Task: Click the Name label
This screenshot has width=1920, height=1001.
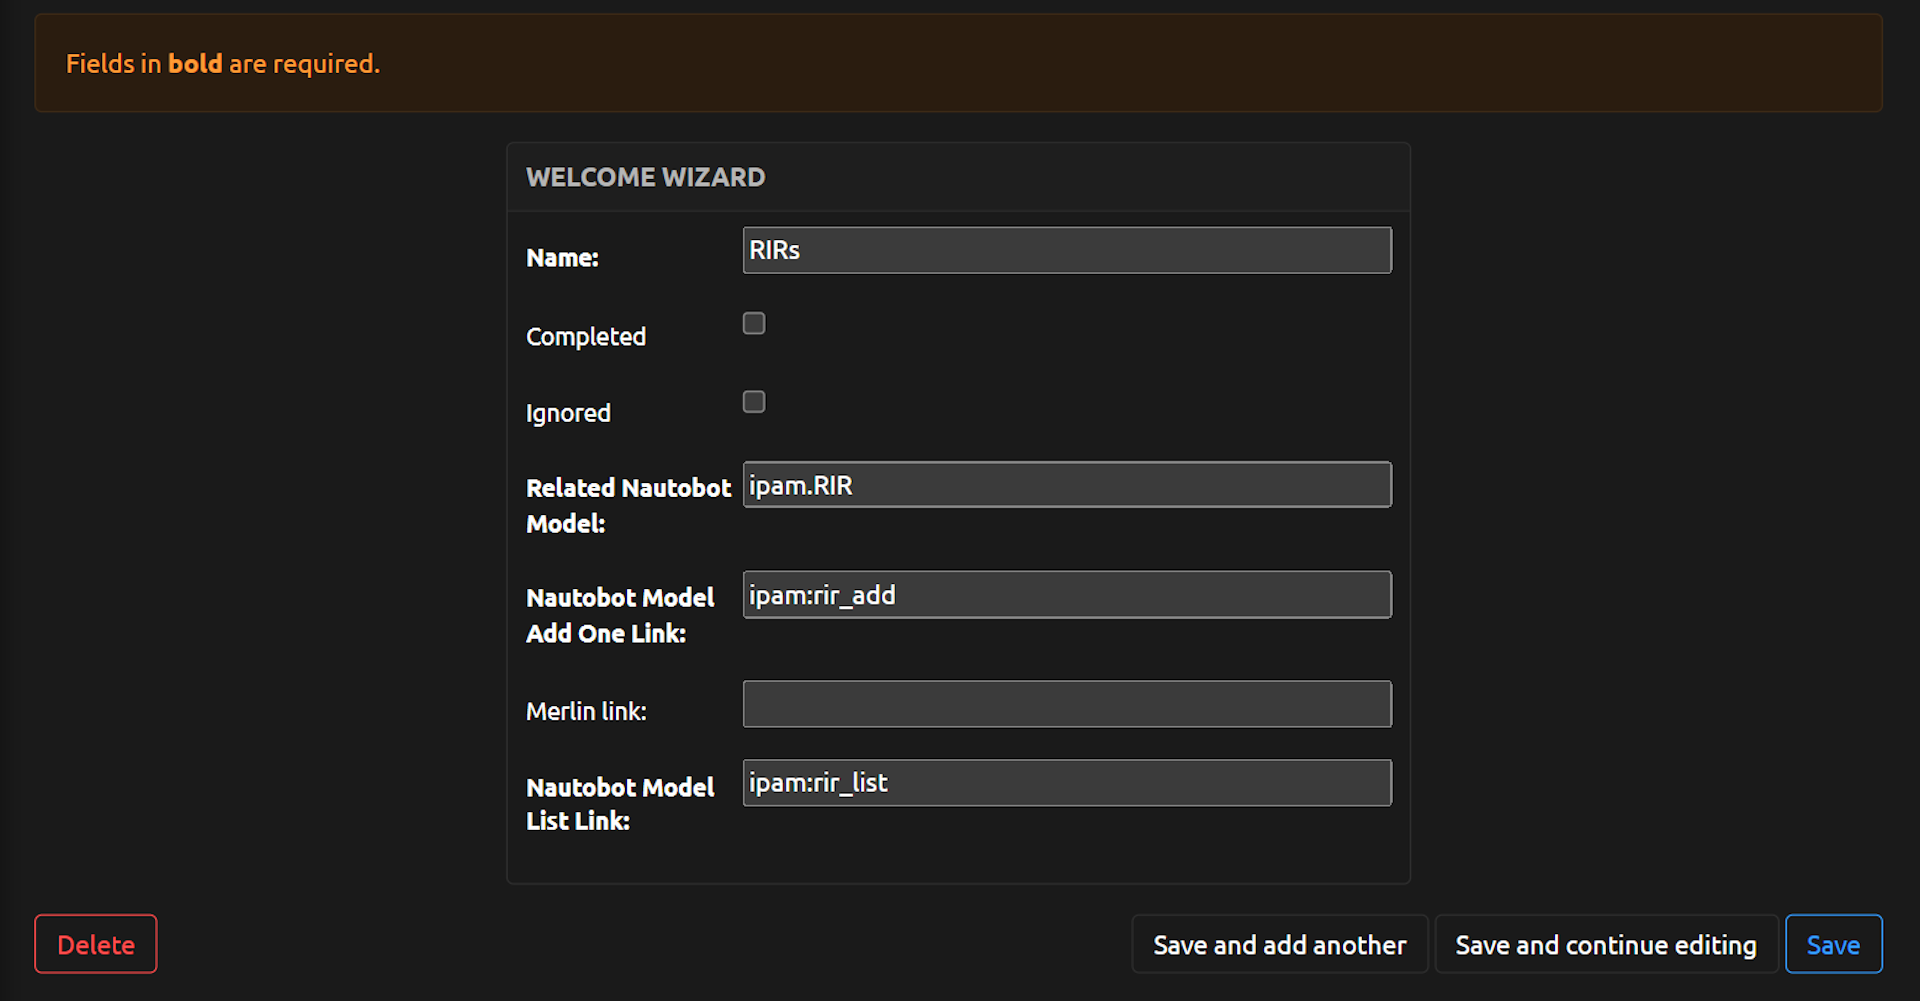Action: (x=562, y=258)
